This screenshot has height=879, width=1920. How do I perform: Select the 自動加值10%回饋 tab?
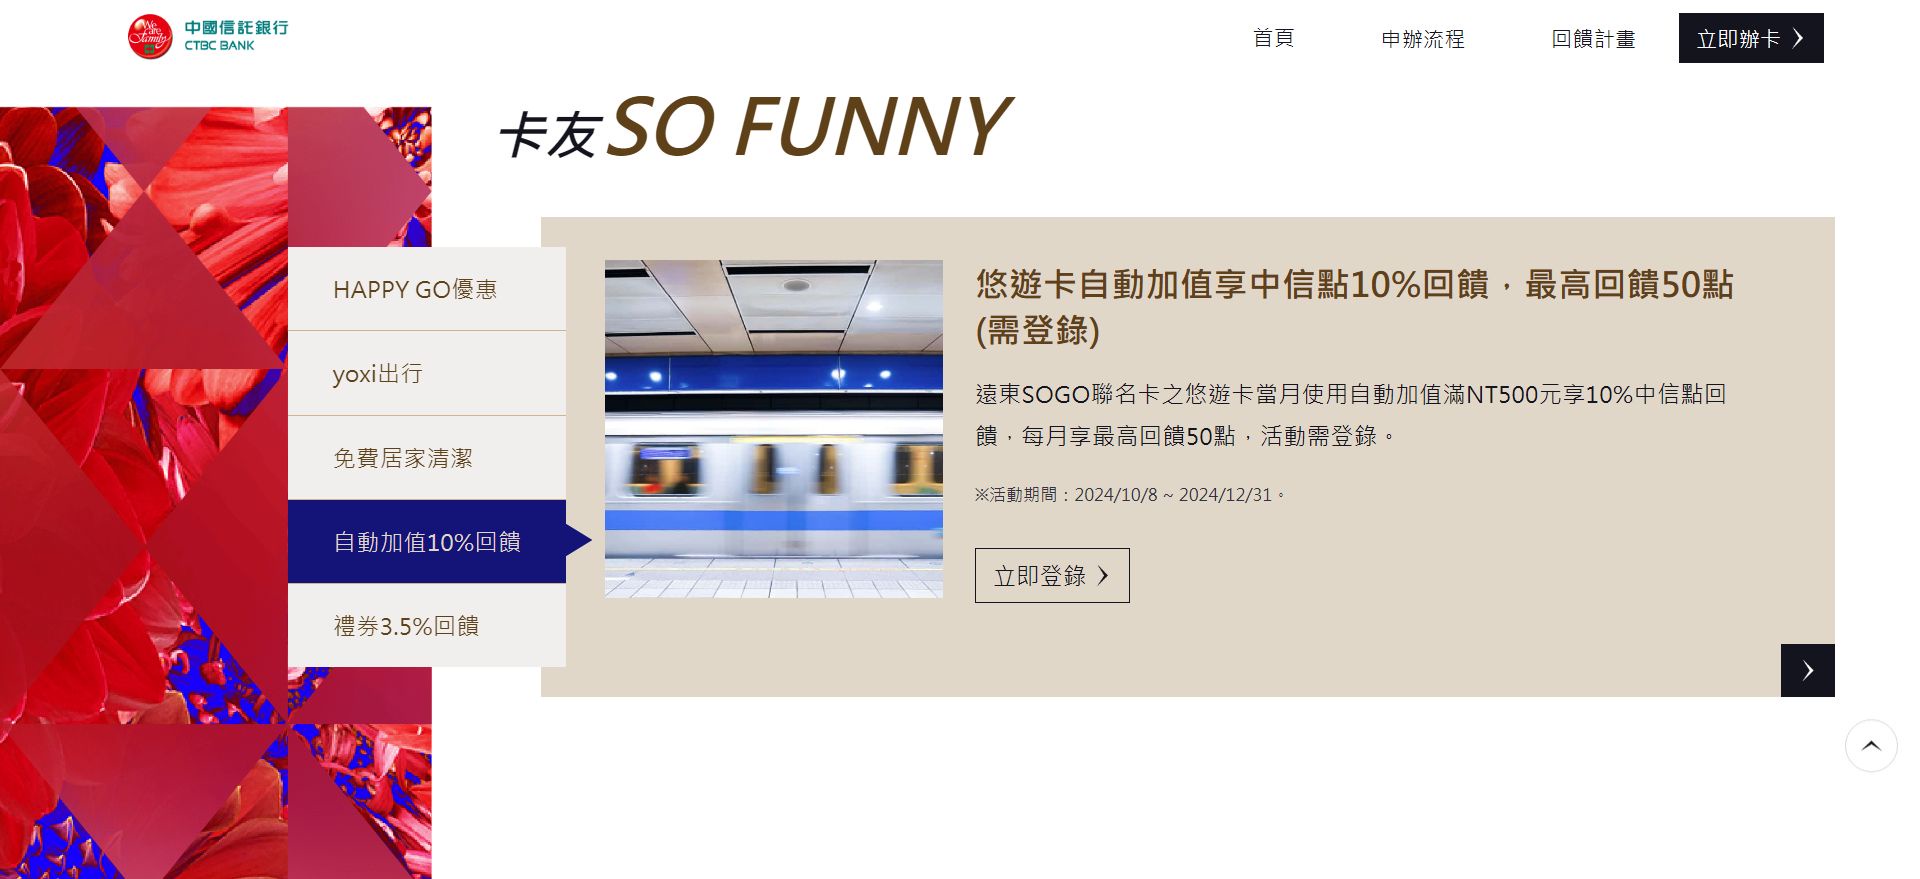tap(427, 541)
